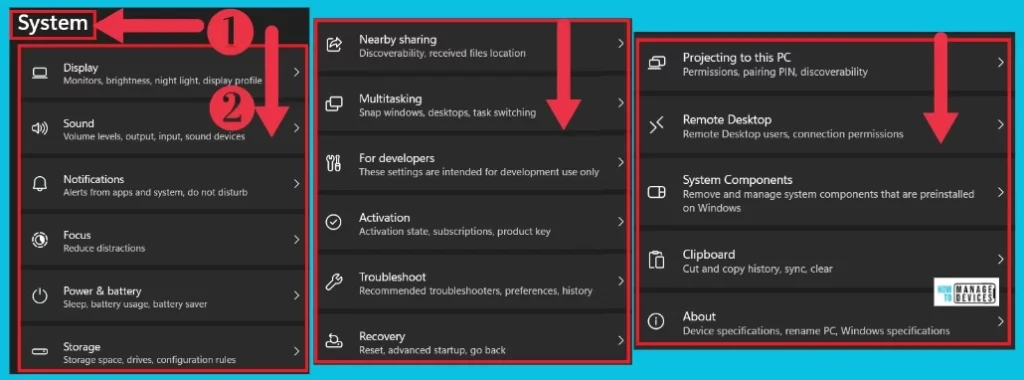Select Multitasking title
The height and width of the screenshot is (380, 1024).
390,99
